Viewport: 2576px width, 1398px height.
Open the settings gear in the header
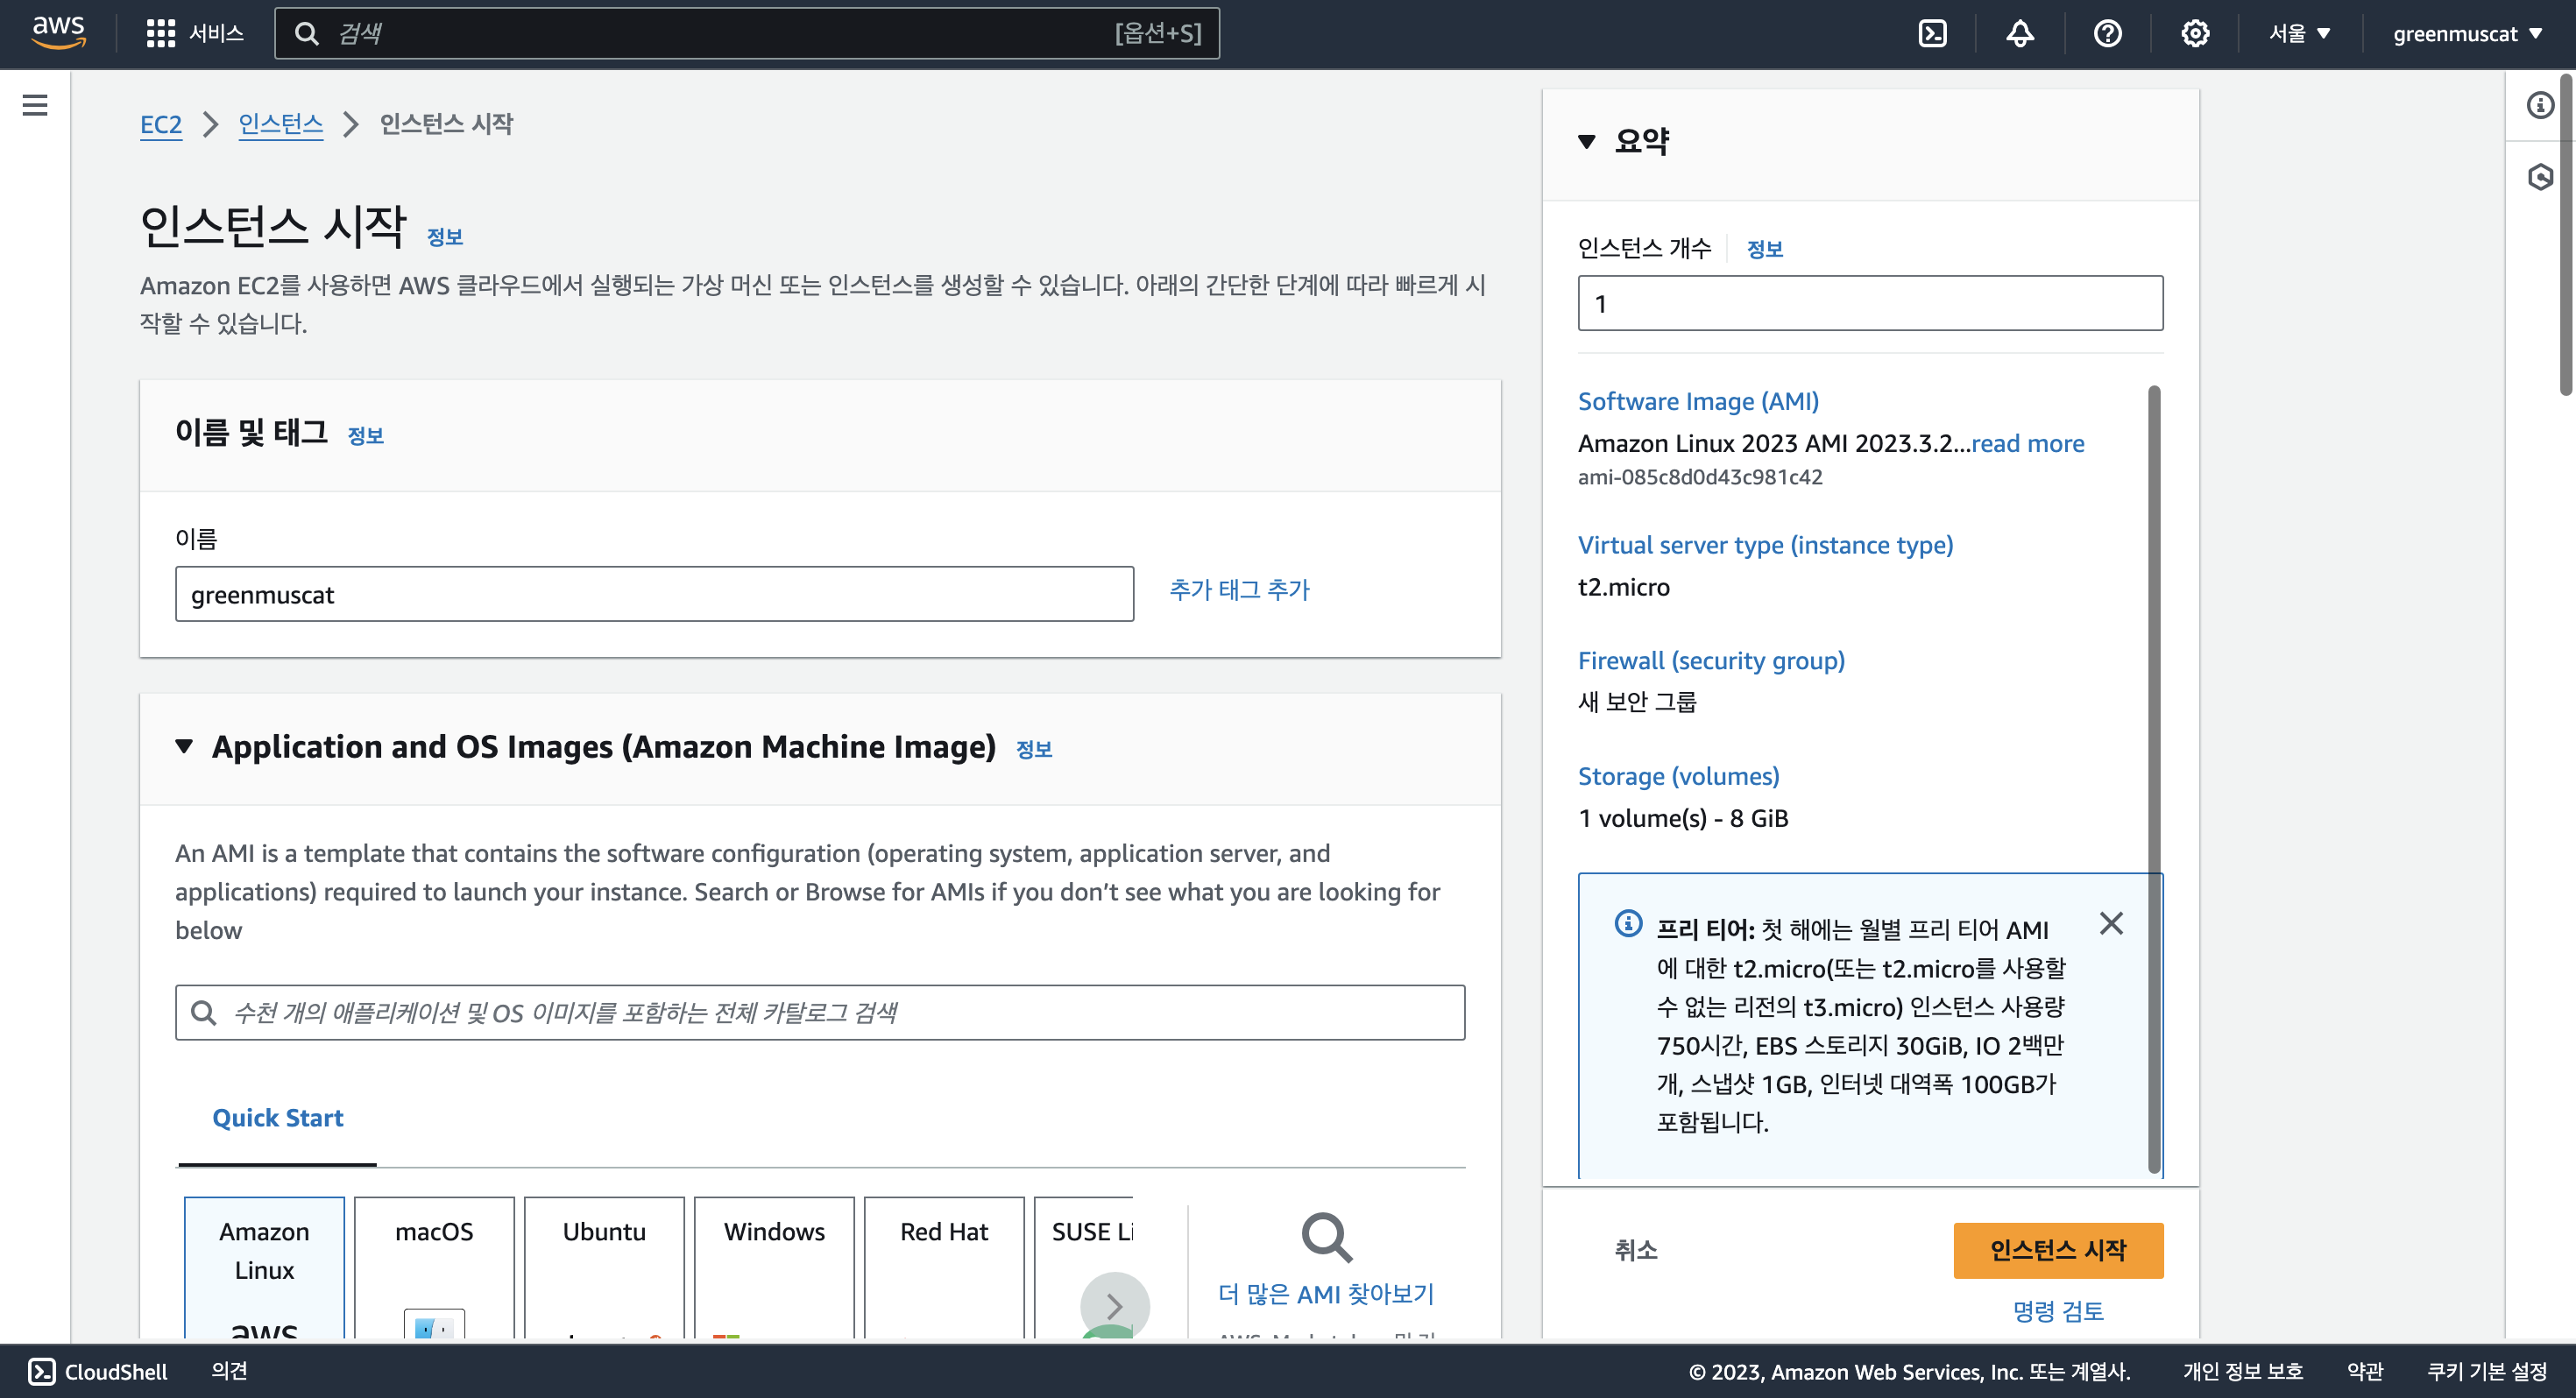[x=2195, y=34]
